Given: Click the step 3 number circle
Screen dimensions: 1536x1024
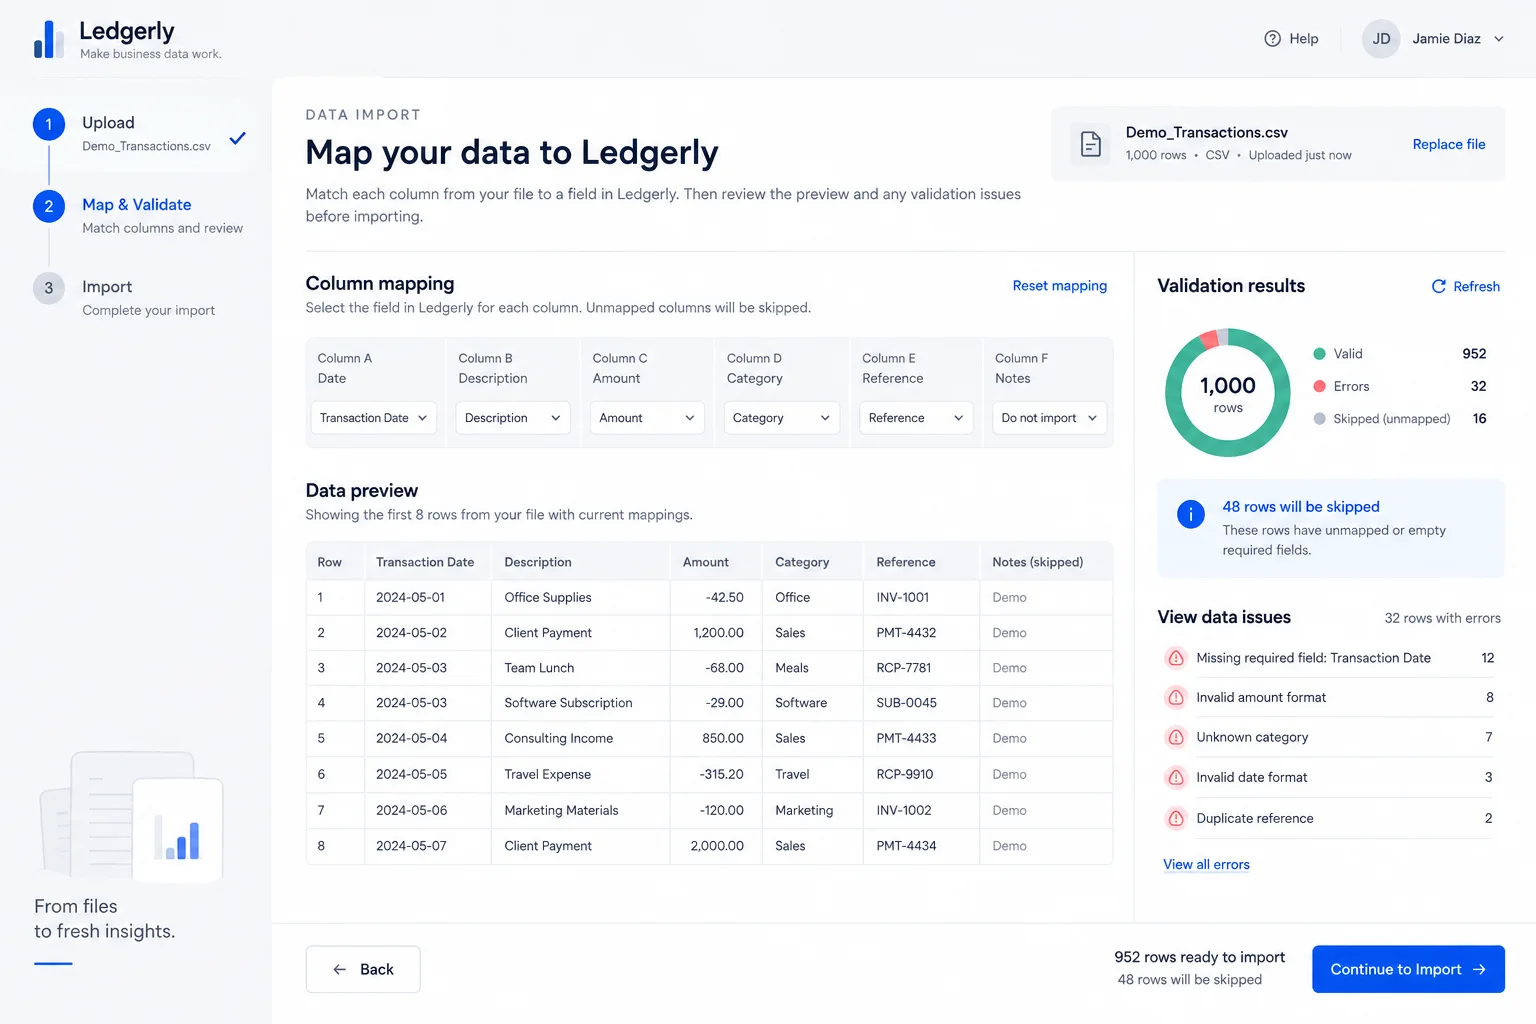Looking at the screenshot, I should click(49, 288).
